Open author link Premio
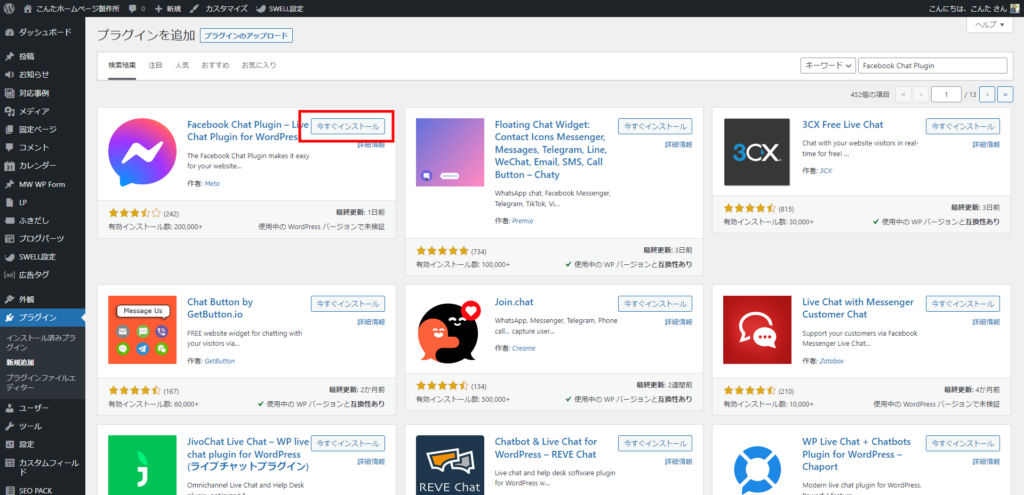 (x=522, y=221)
